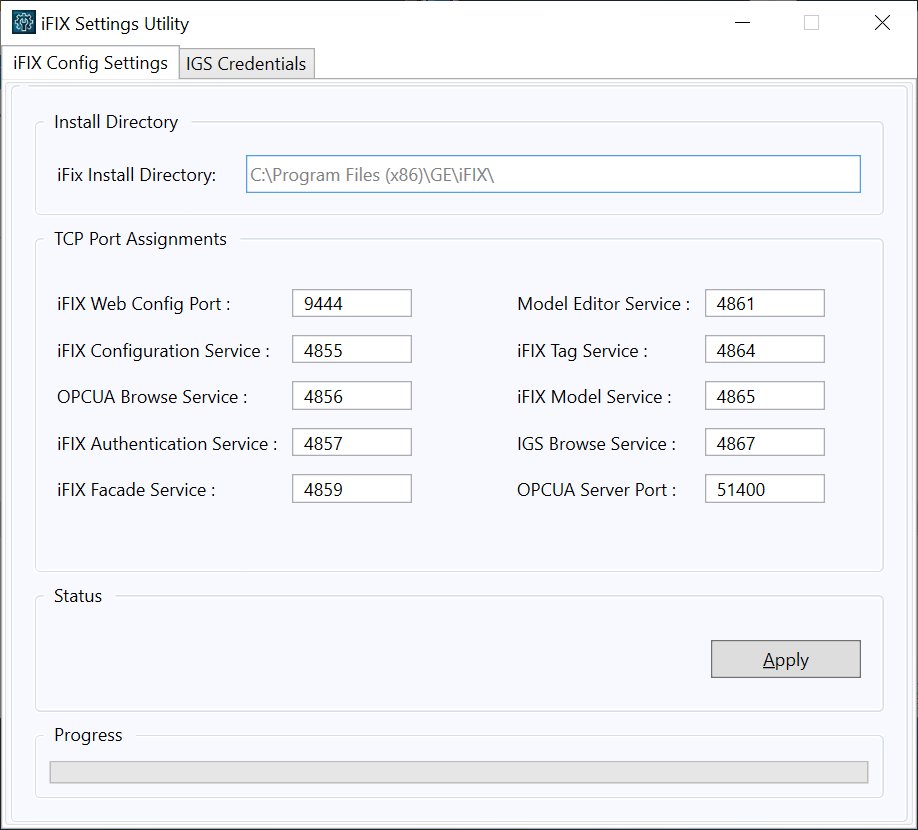Click the Apply button
This screenshot has width=918, height=830.
click(786, 659)
